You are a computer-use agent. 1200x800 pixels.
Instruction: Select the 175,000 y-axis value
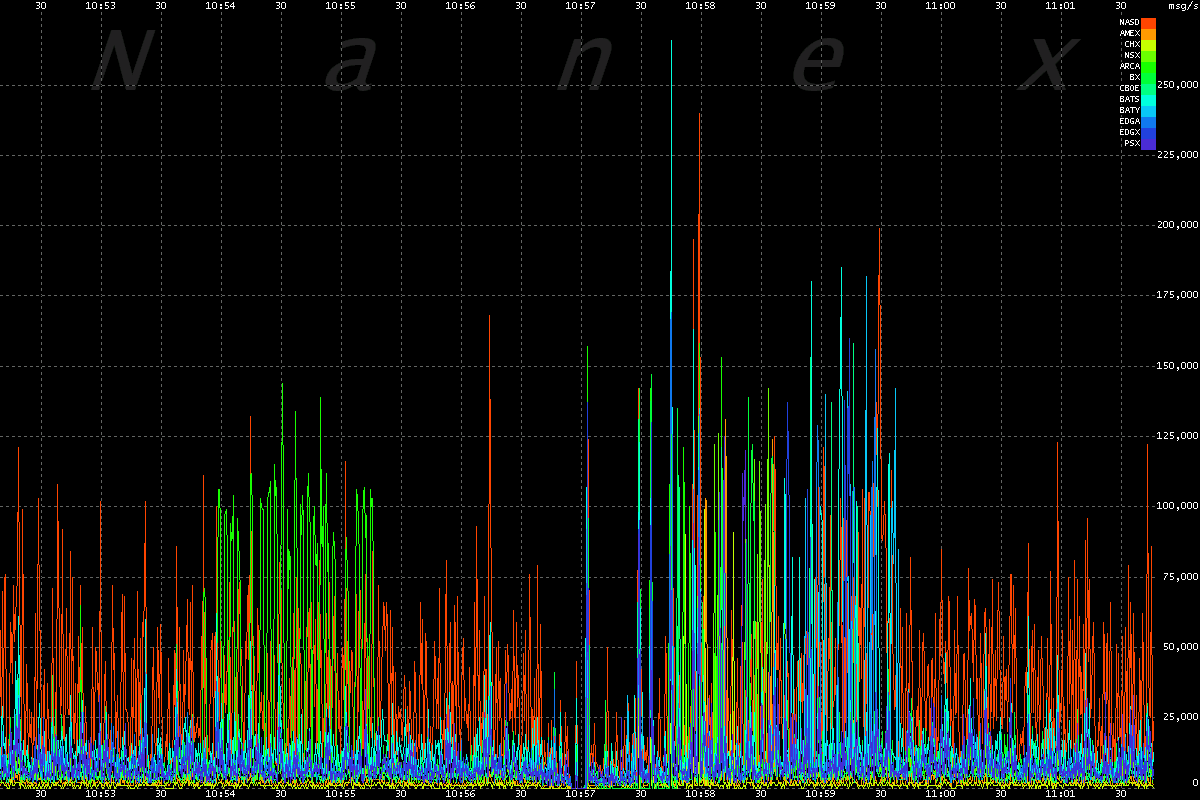pyautogui.click(x=1177, y=295)
